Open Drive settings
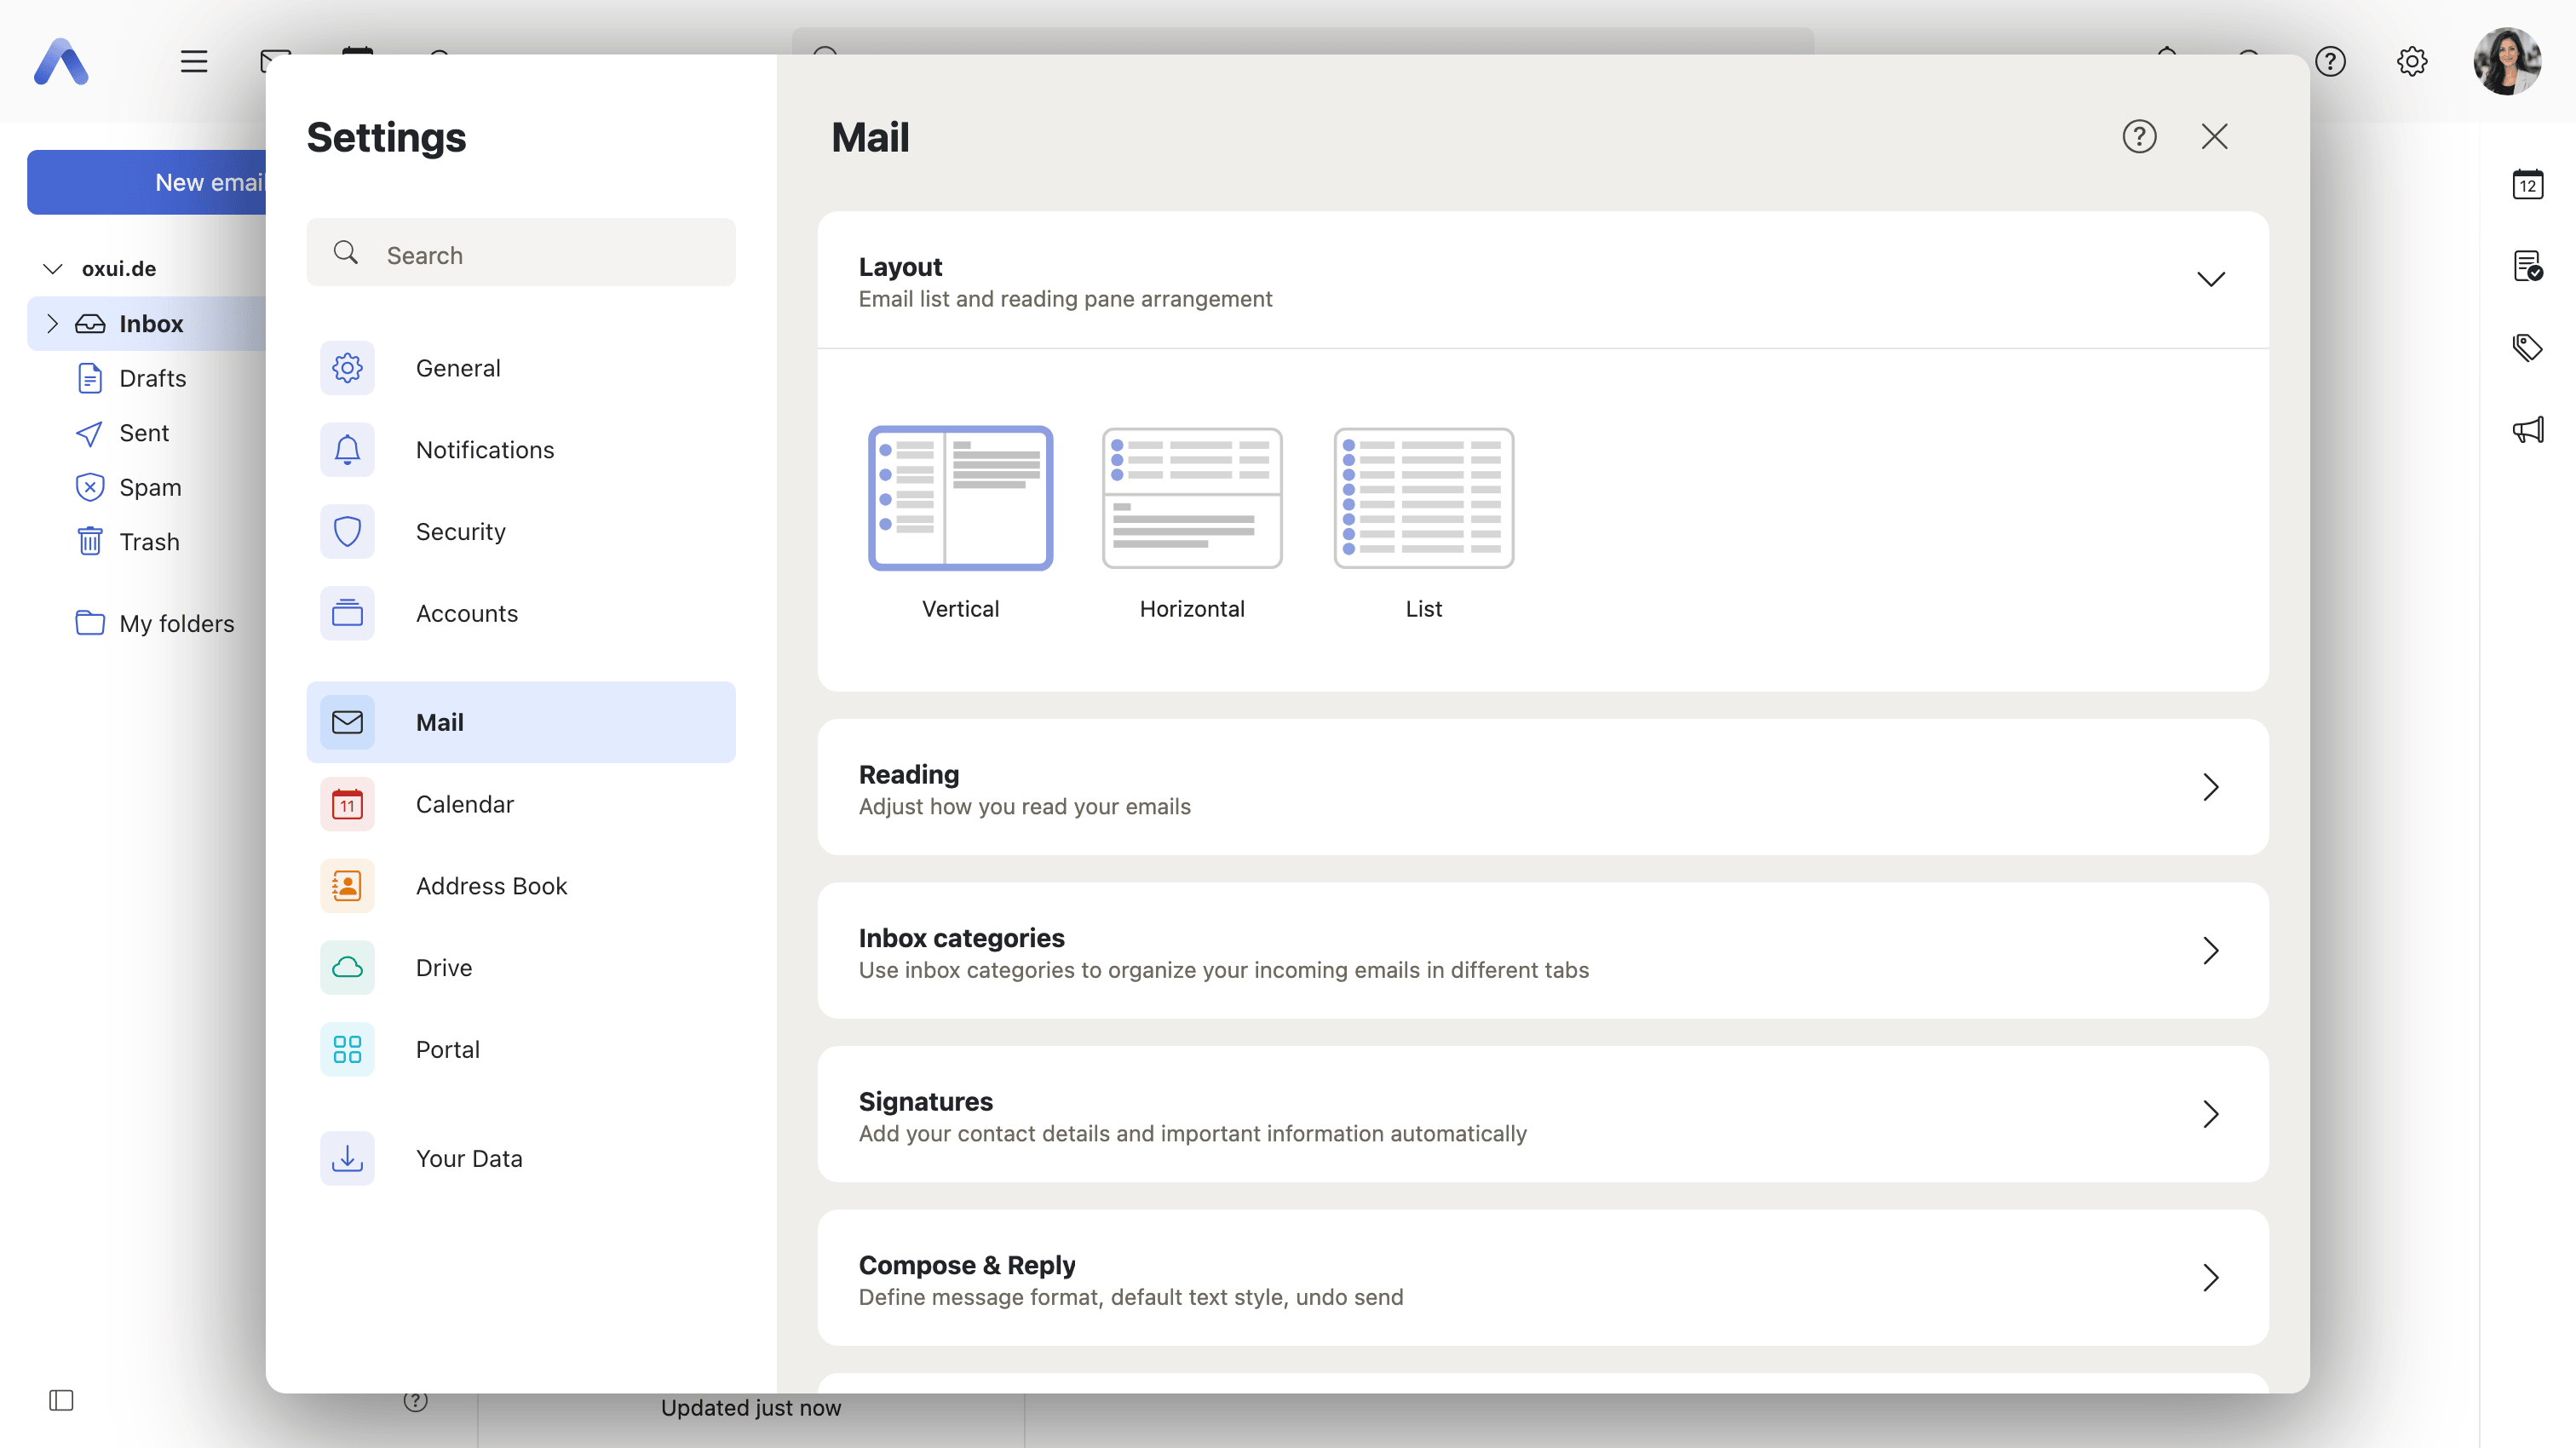The image size is (2576, 1448). (x=521, y=968)
